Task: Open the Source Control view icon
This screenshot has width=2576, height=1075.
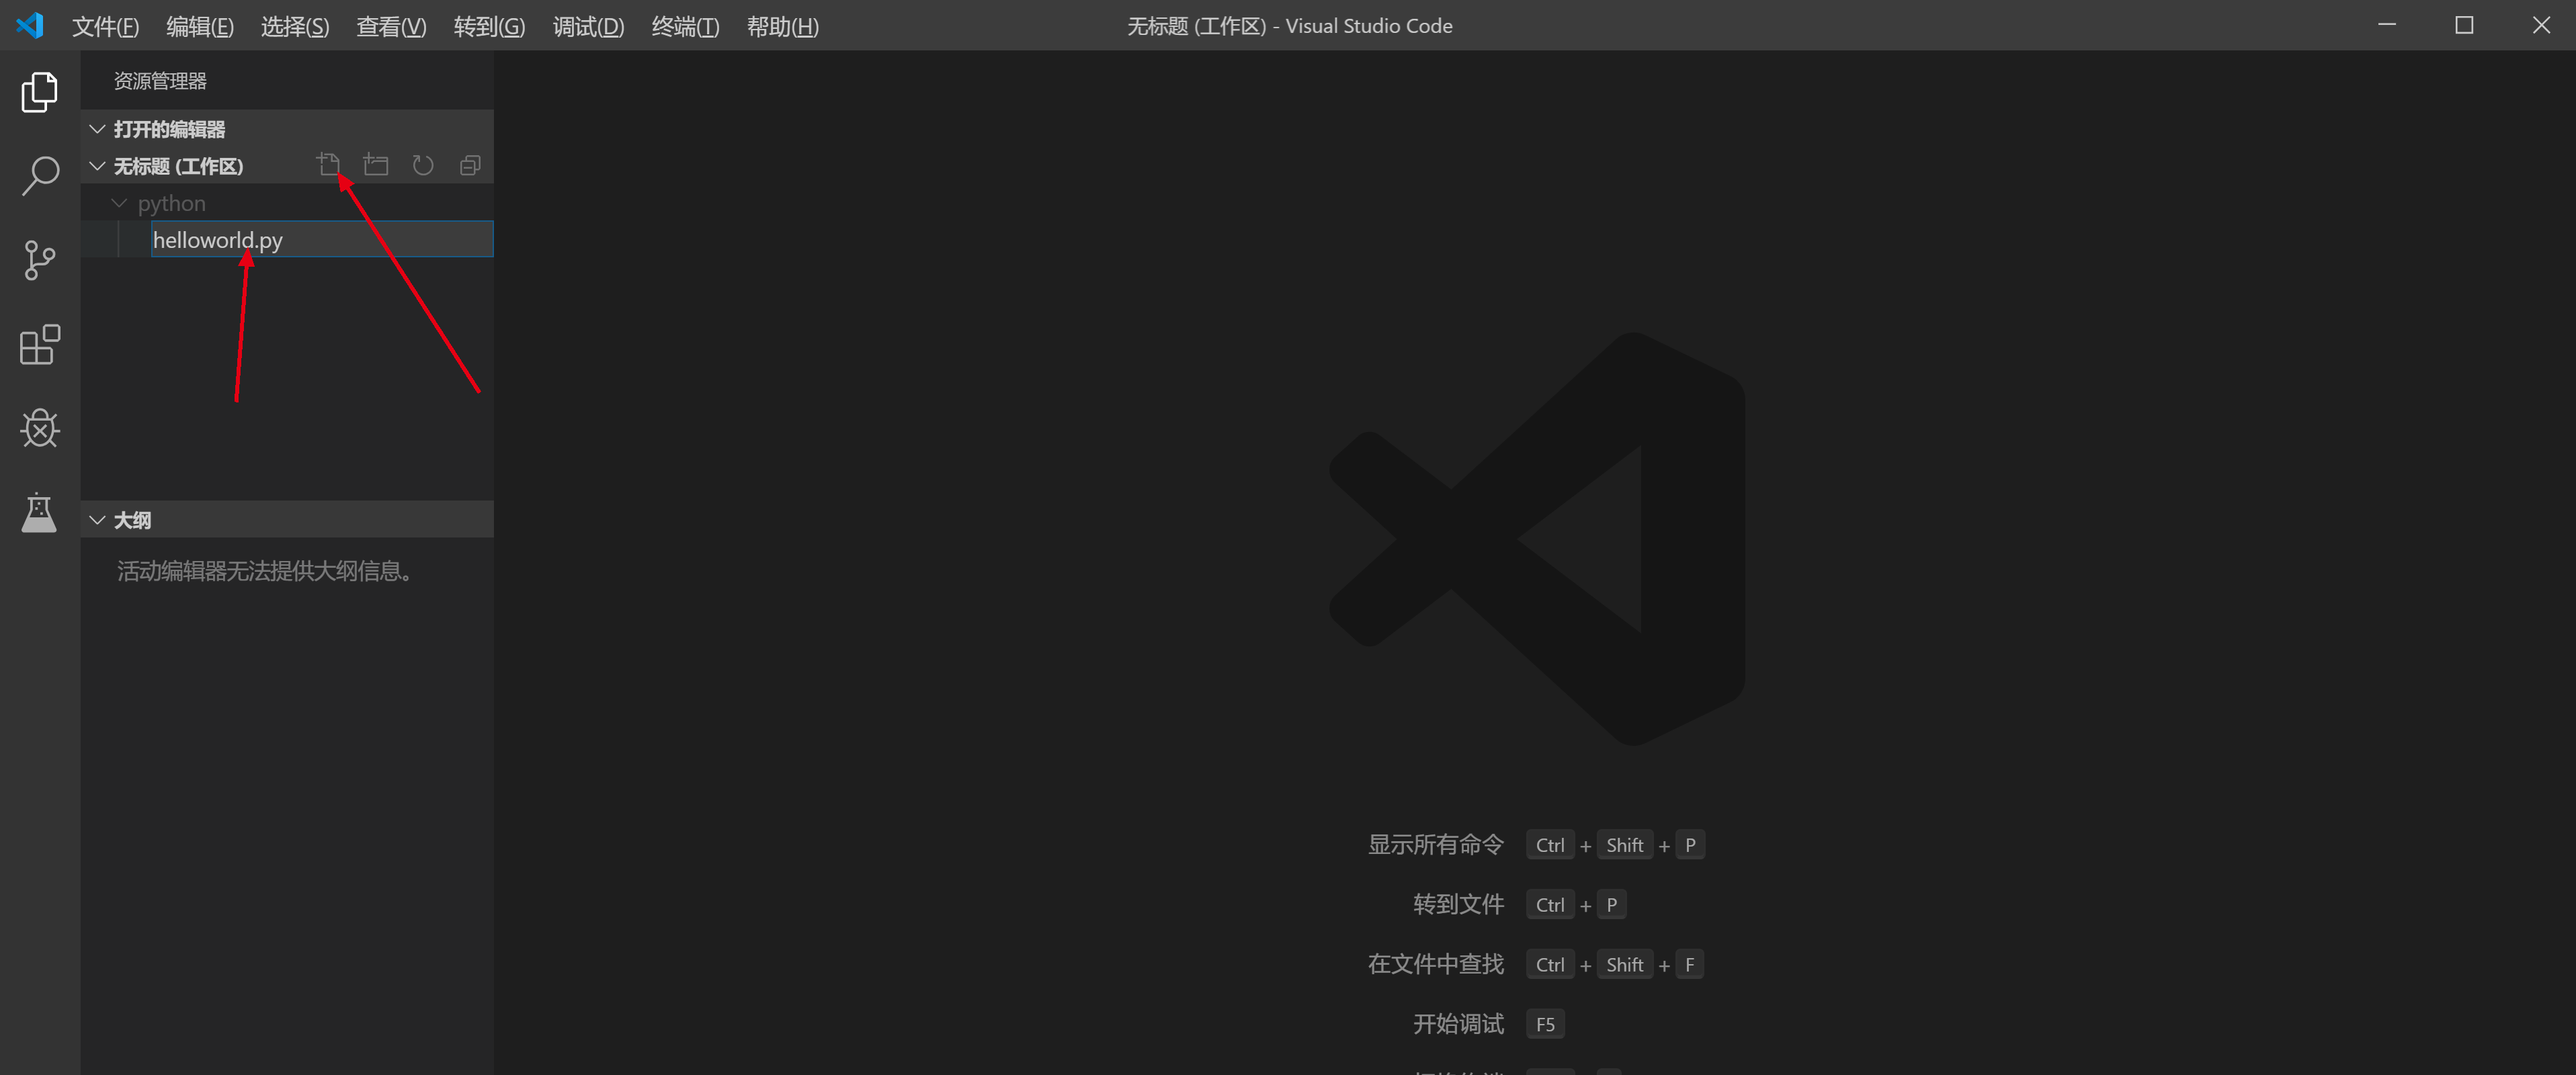Action: pyautogui.click(x=40, y=260)
